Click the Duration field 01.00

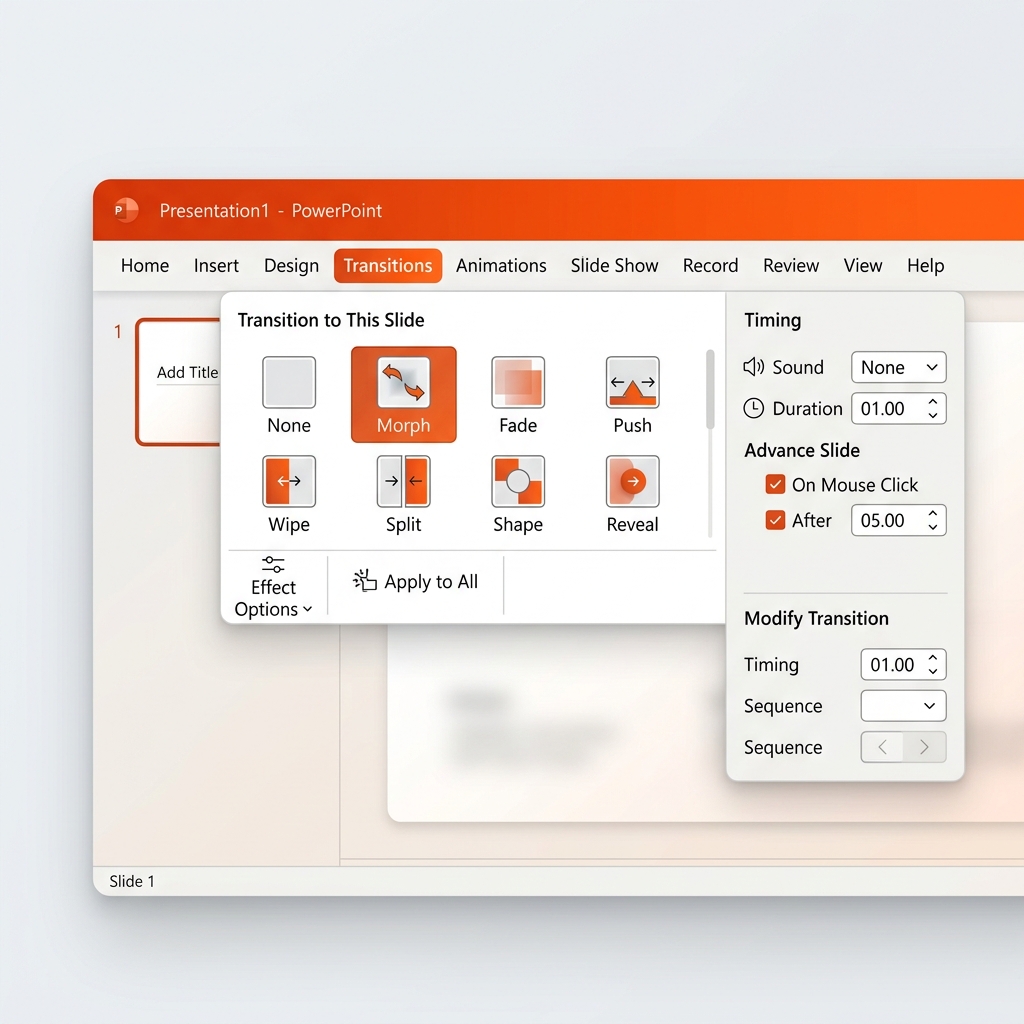(899, 408)
